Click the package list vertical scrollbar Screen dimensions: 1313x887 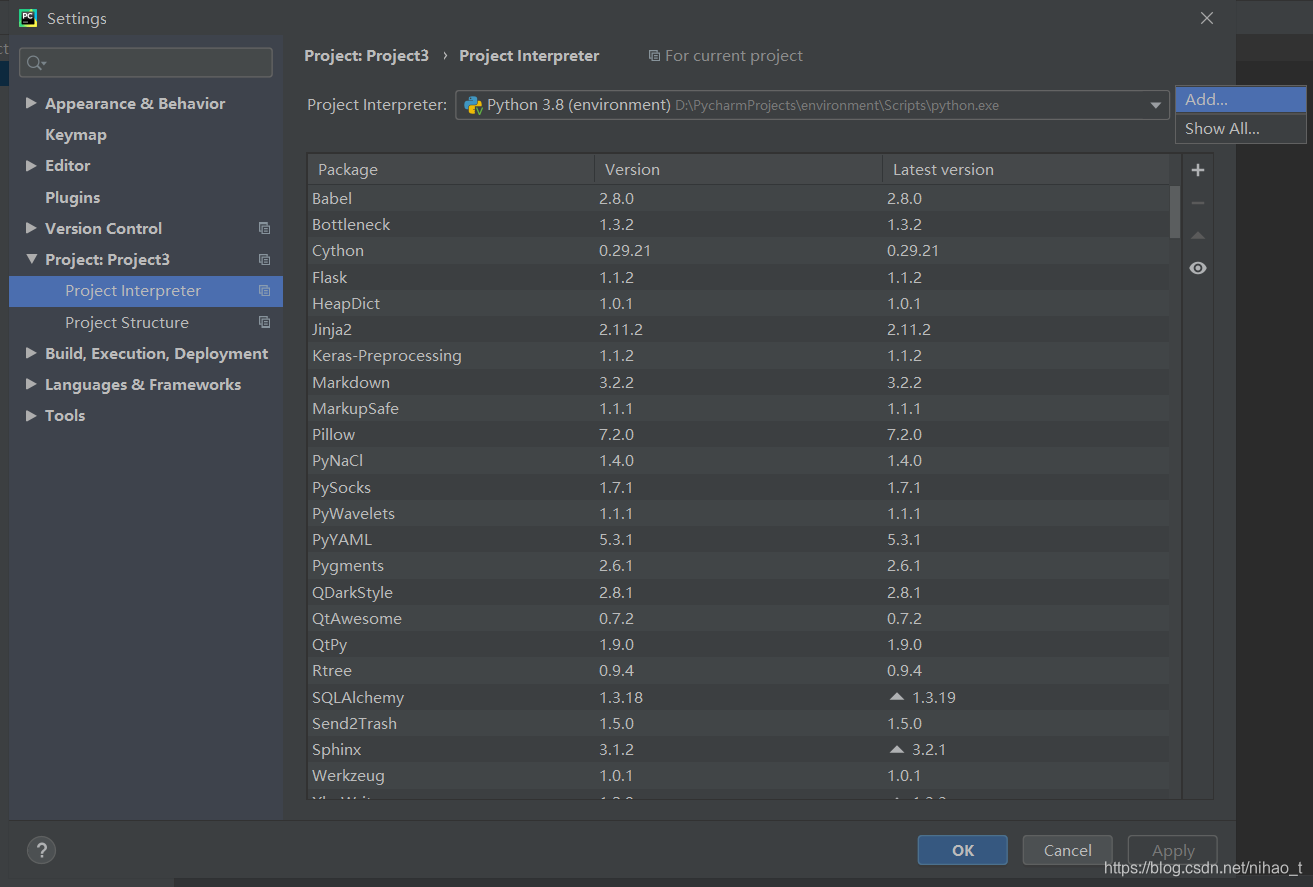pos(1175,211)
